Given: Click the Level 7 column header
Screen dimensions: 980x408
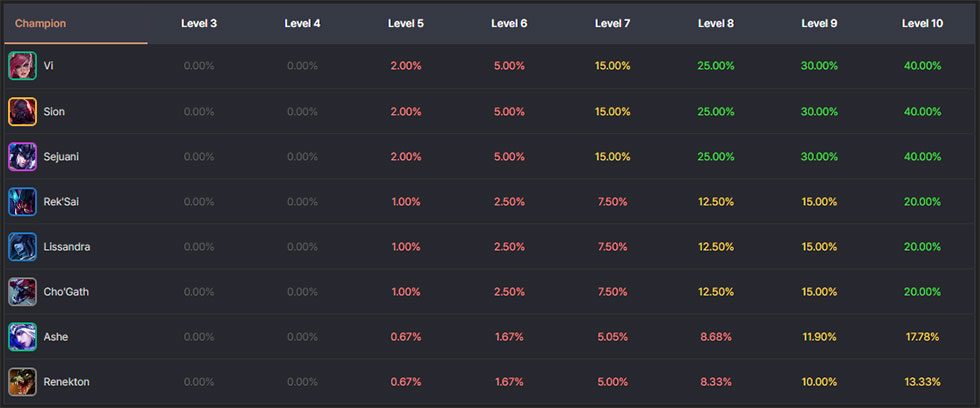Looking at the screenshot, I should tap(612, 24).
